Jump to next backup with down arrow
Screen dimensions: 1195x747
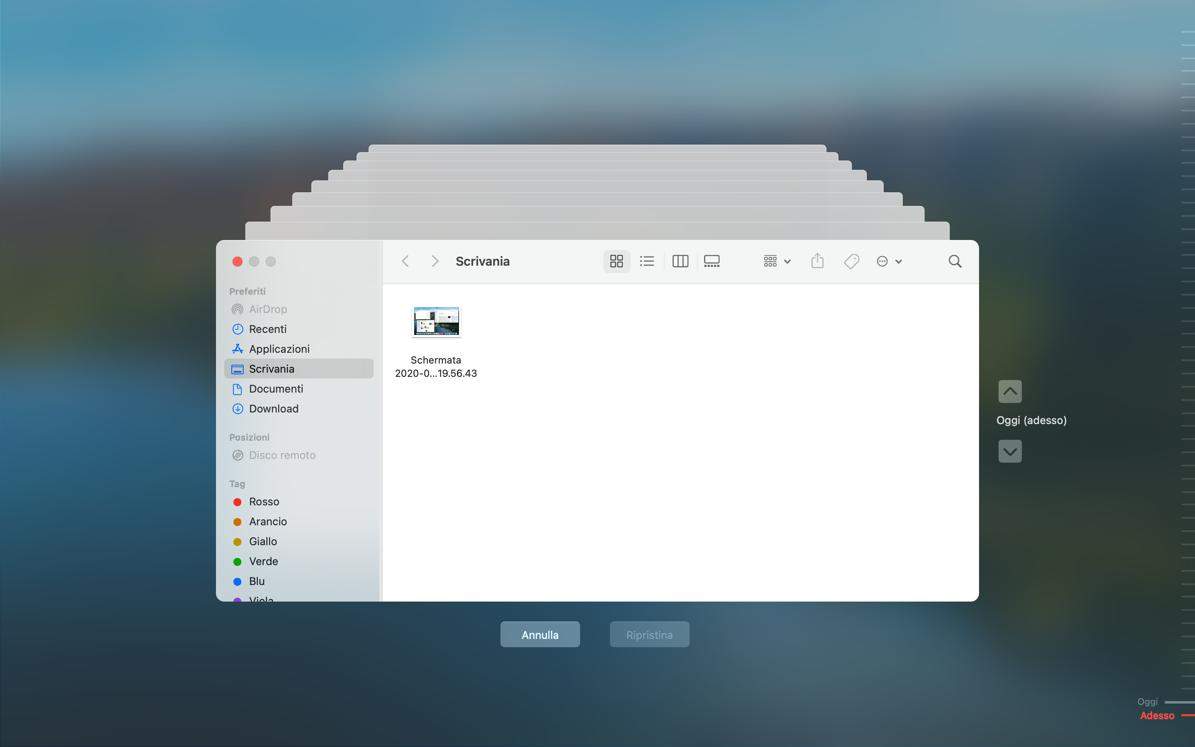tap(1010, 451)
